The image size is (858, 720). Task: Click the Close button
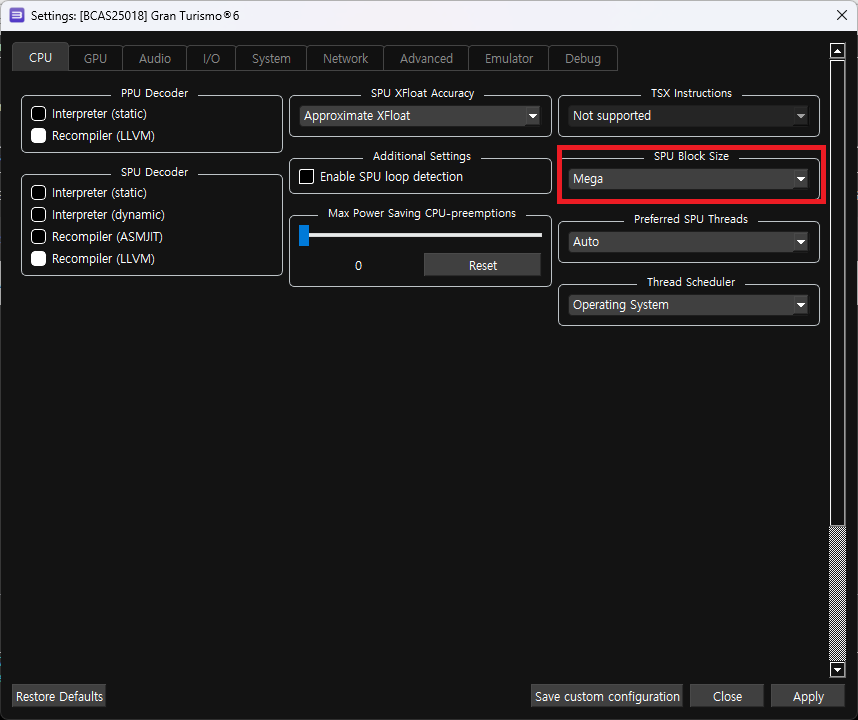[727, 696]
